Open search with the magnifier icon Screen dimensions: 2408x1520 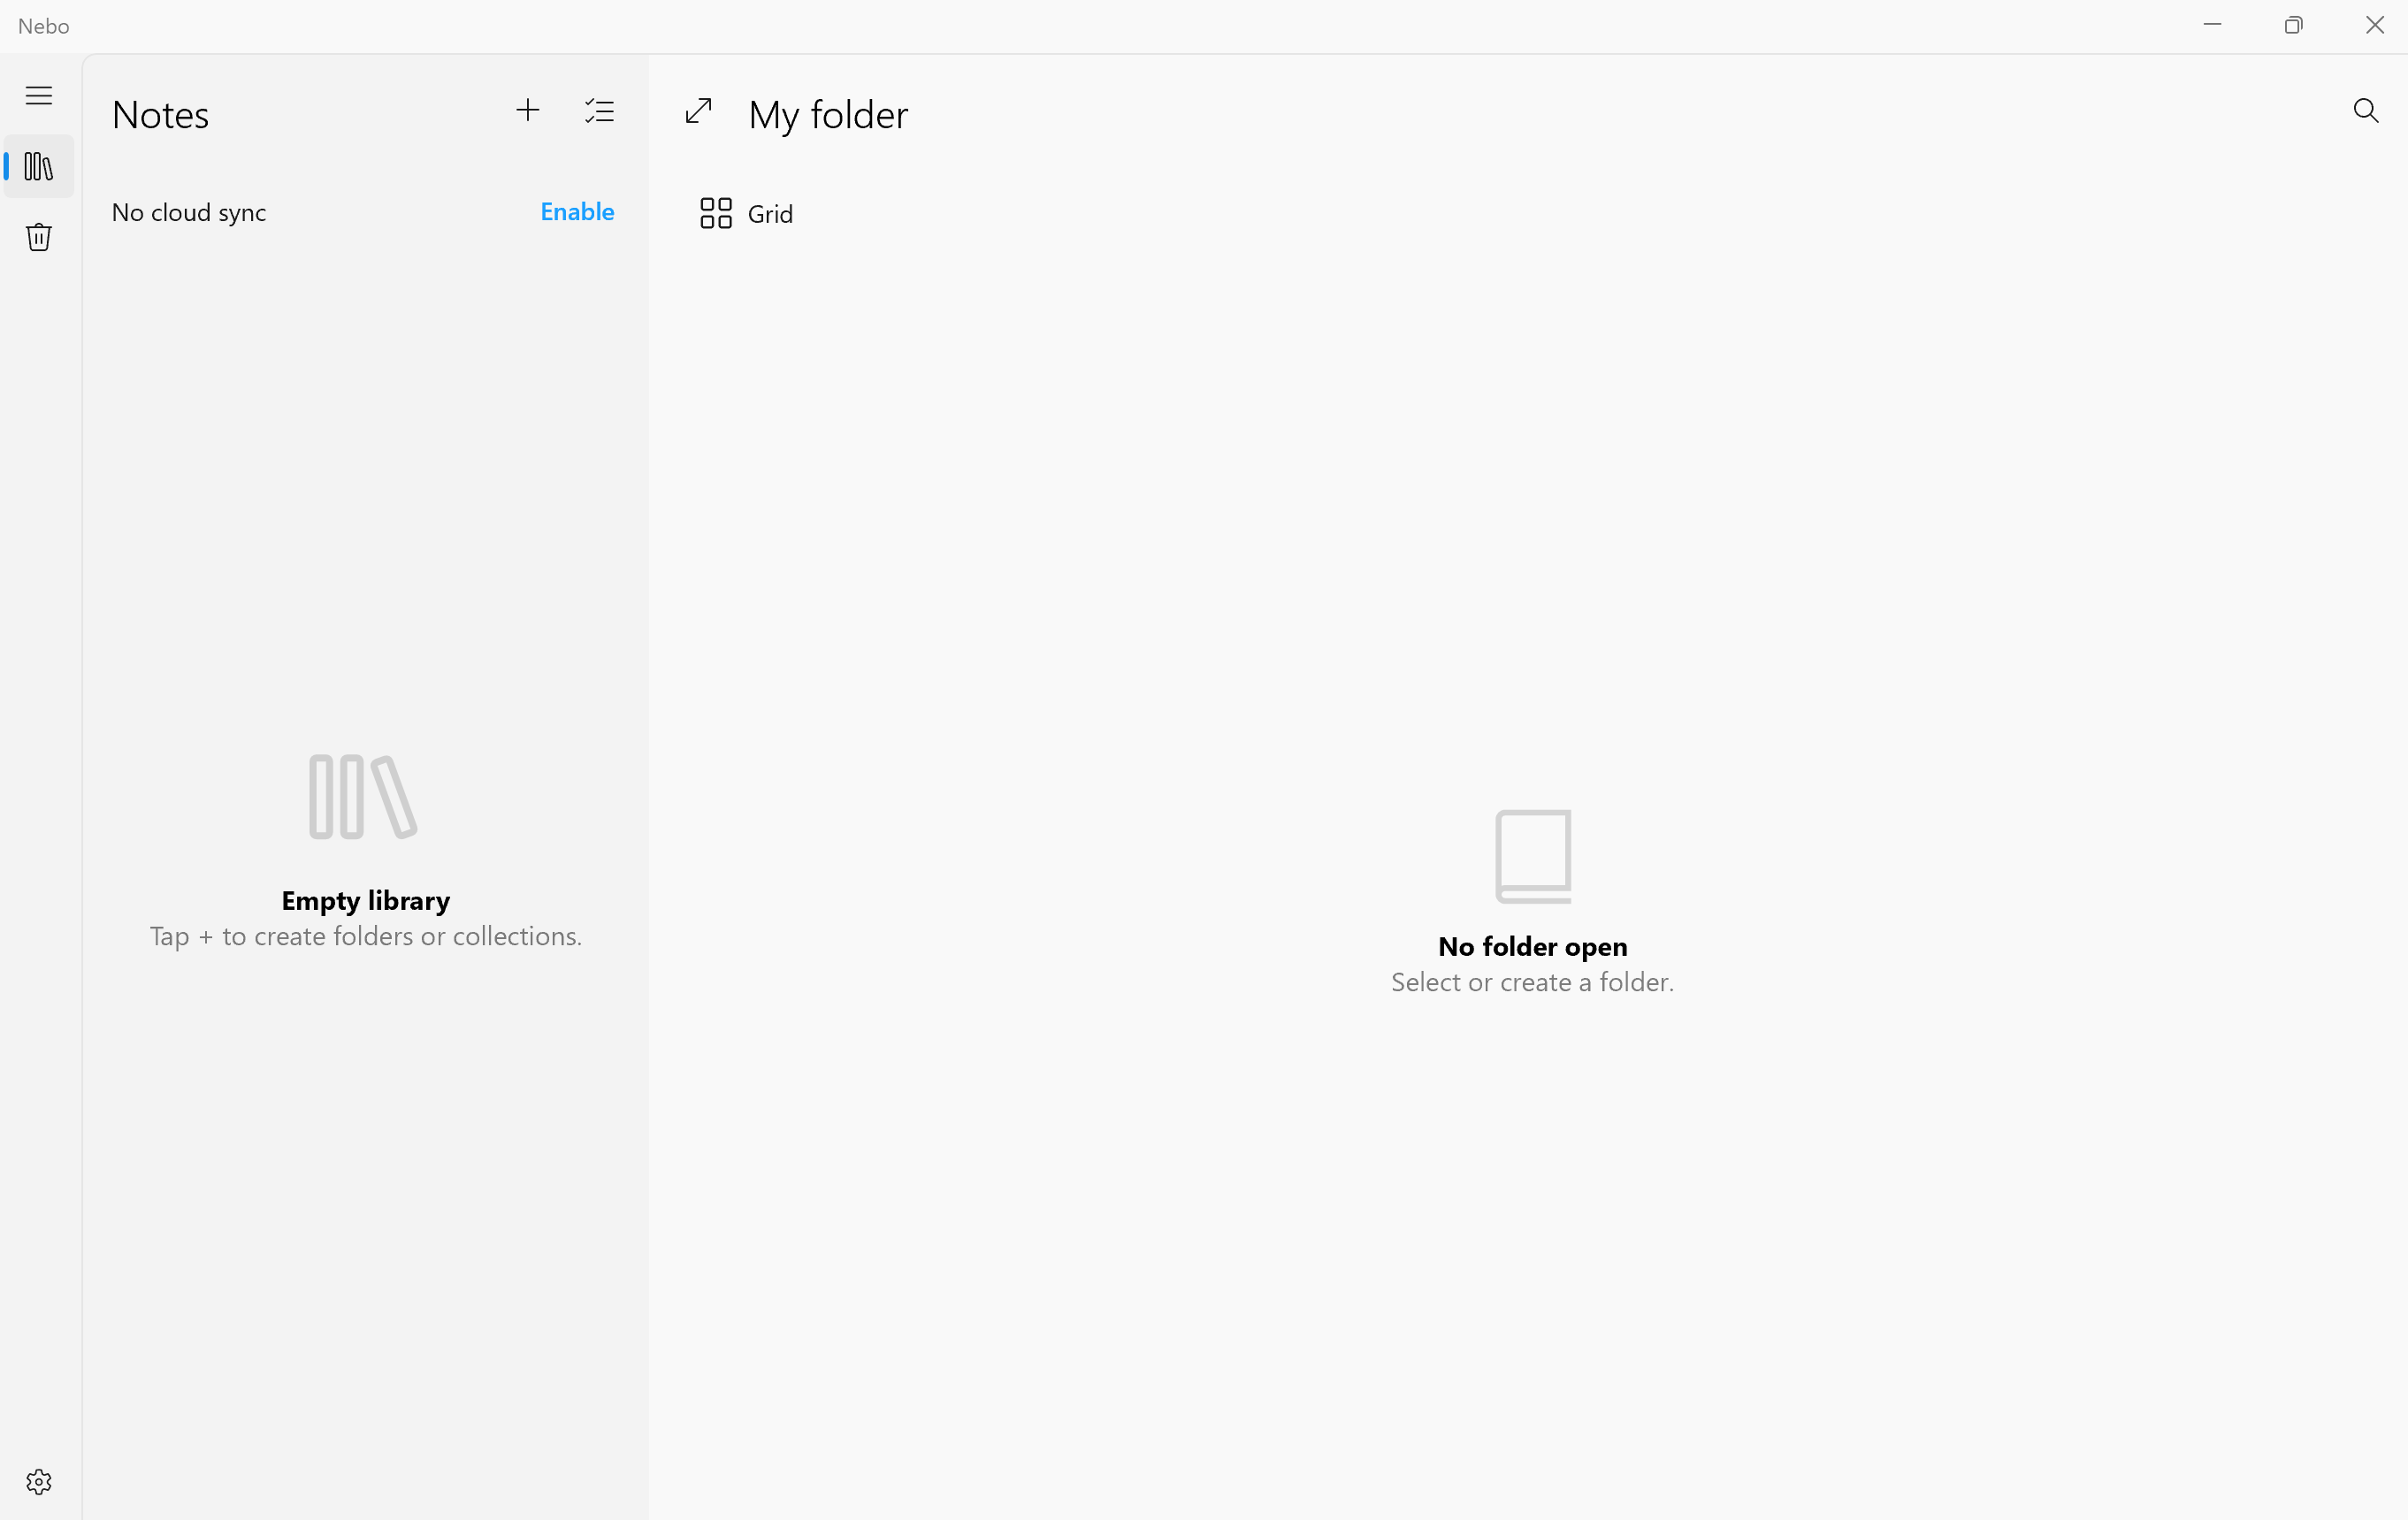pos(2365,111)
